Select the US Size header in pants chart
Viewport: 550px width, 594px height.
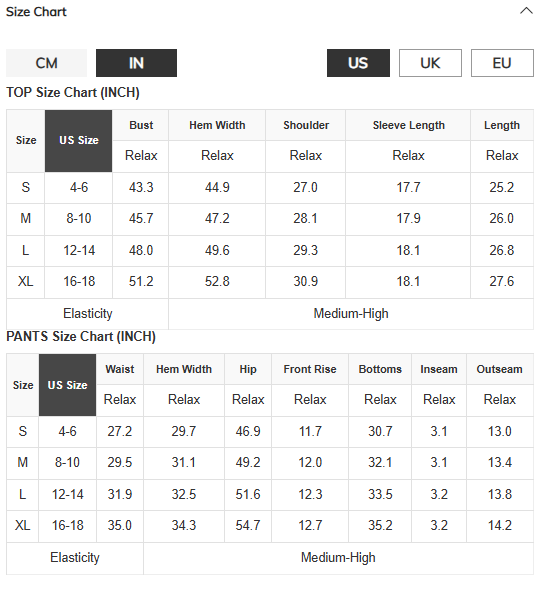coord(67,385)
